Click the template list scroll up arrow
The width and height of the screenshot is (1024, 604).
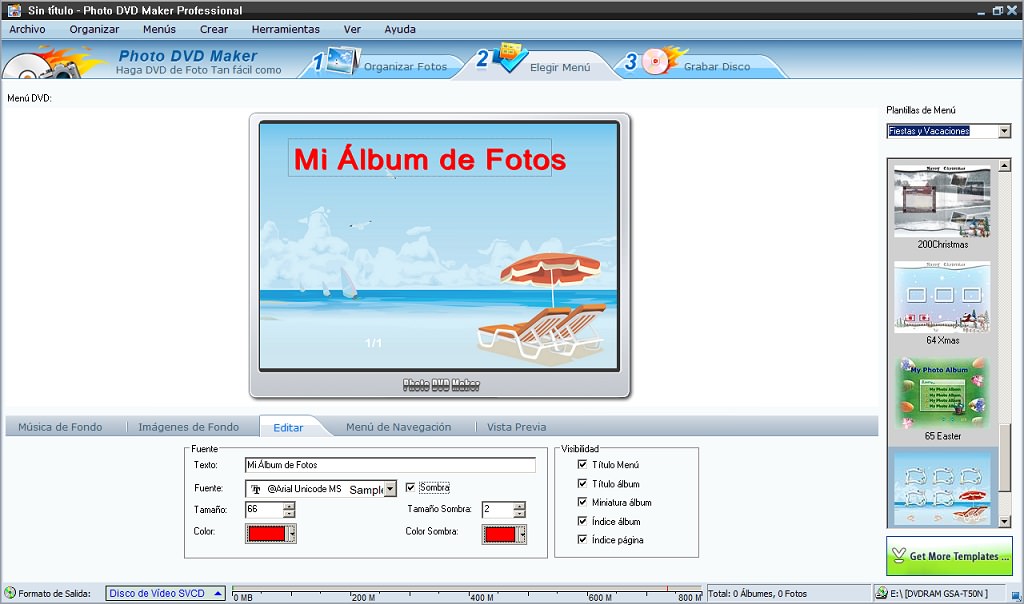[1004, 165]
